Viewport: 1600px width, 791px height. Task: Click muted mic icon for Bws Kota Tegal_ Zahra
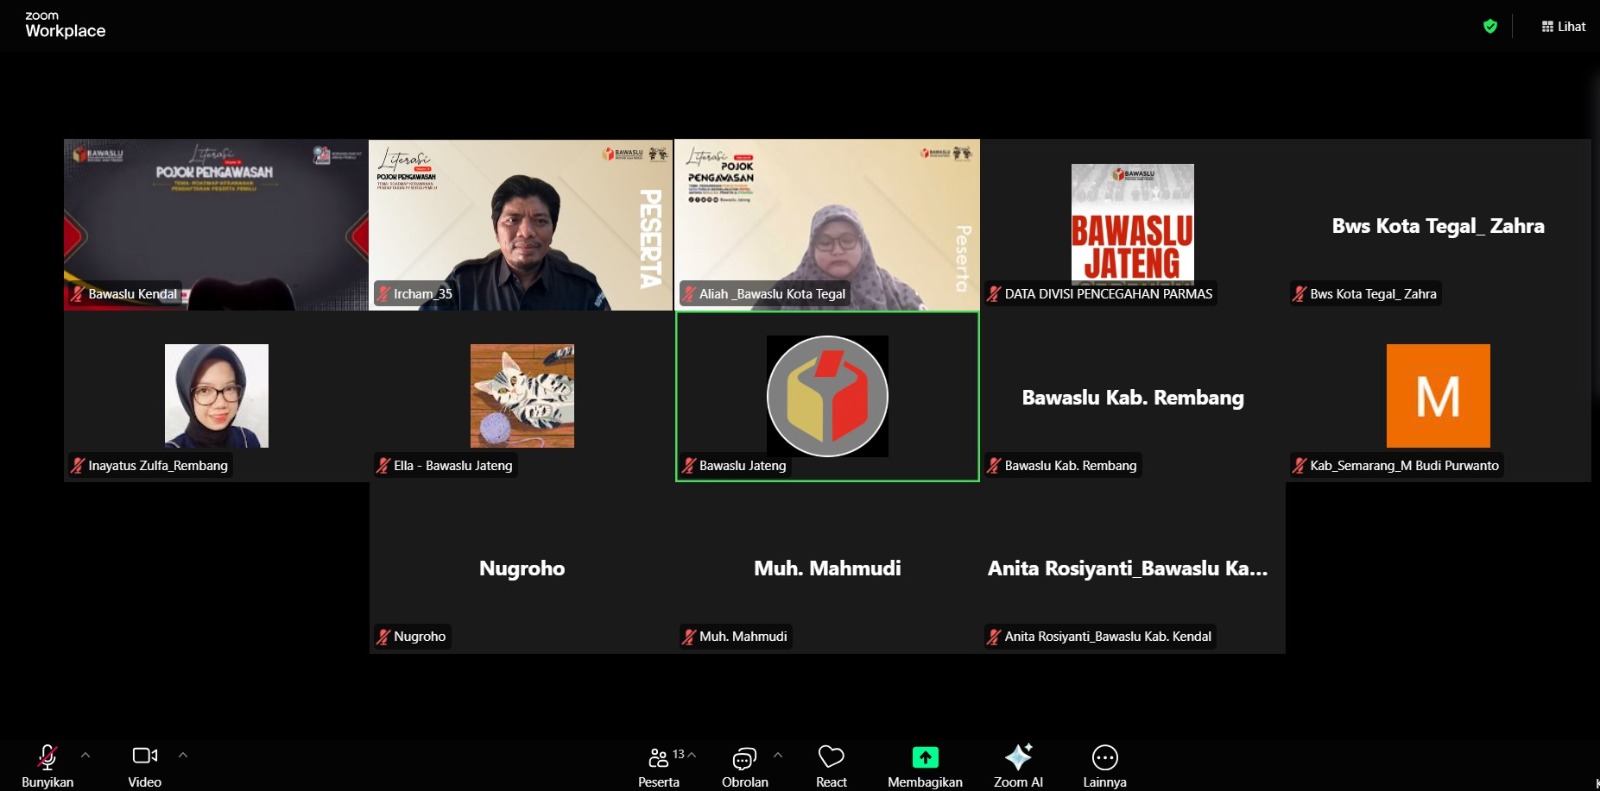pyautogui.click(x=1300, y=294)
